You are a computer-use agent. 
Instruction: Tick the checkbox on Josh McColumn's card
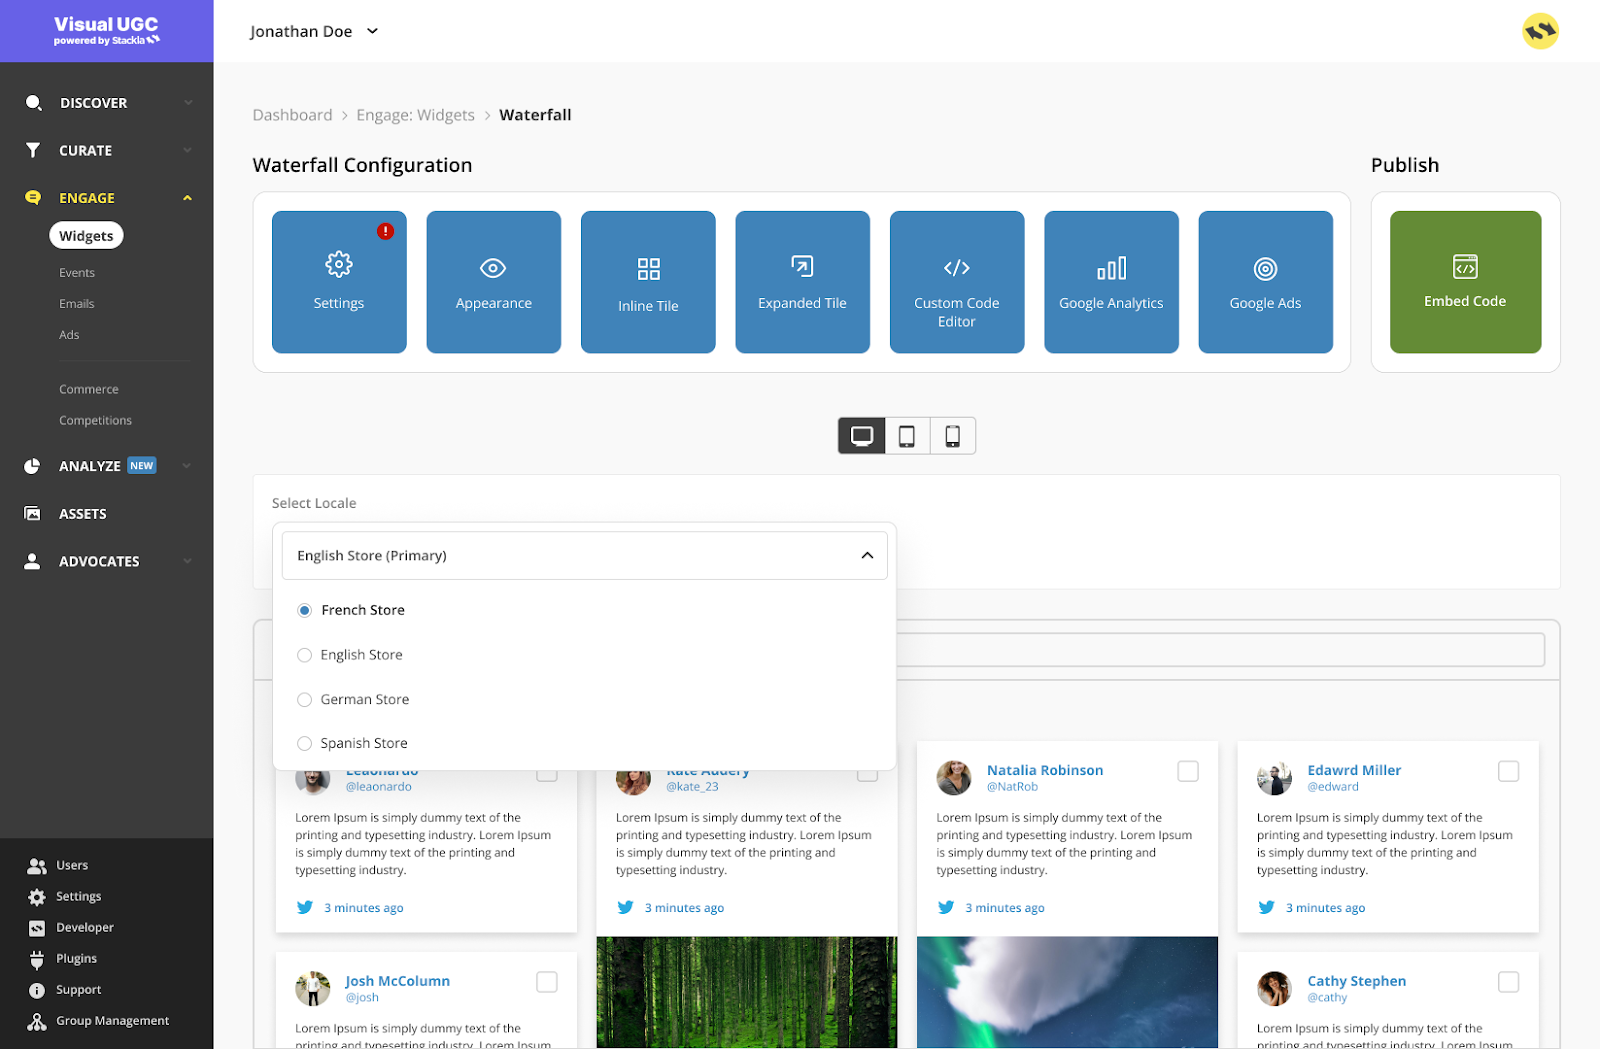click(x=547, y=982)
